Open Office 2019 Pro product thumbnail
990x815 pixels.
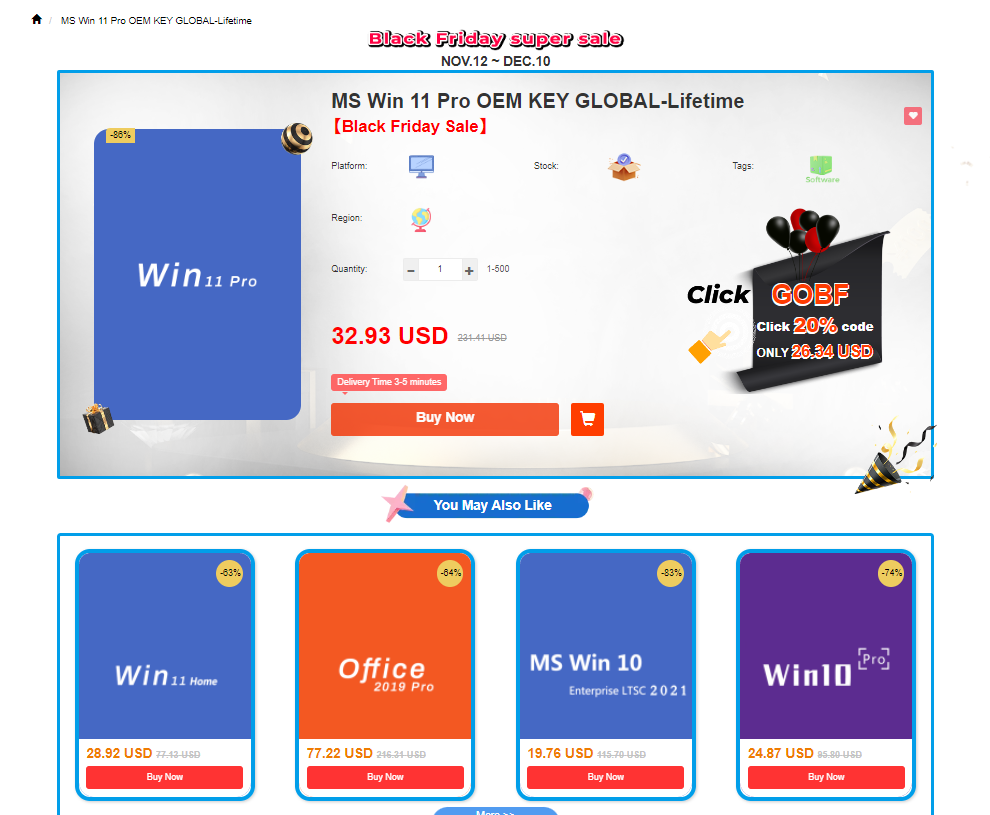pyautogui.click(x=385, y=646)
